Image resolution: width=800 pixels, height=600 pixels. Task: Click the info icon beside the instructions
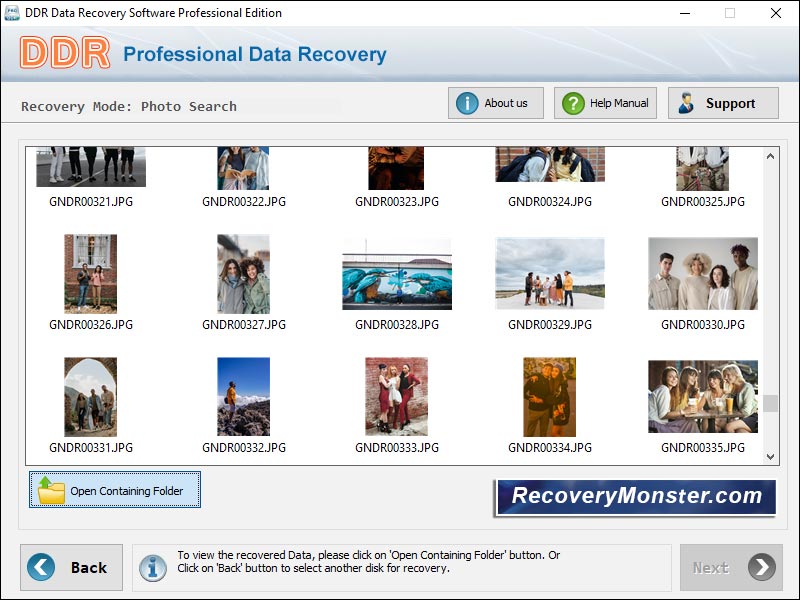(153, 568)
